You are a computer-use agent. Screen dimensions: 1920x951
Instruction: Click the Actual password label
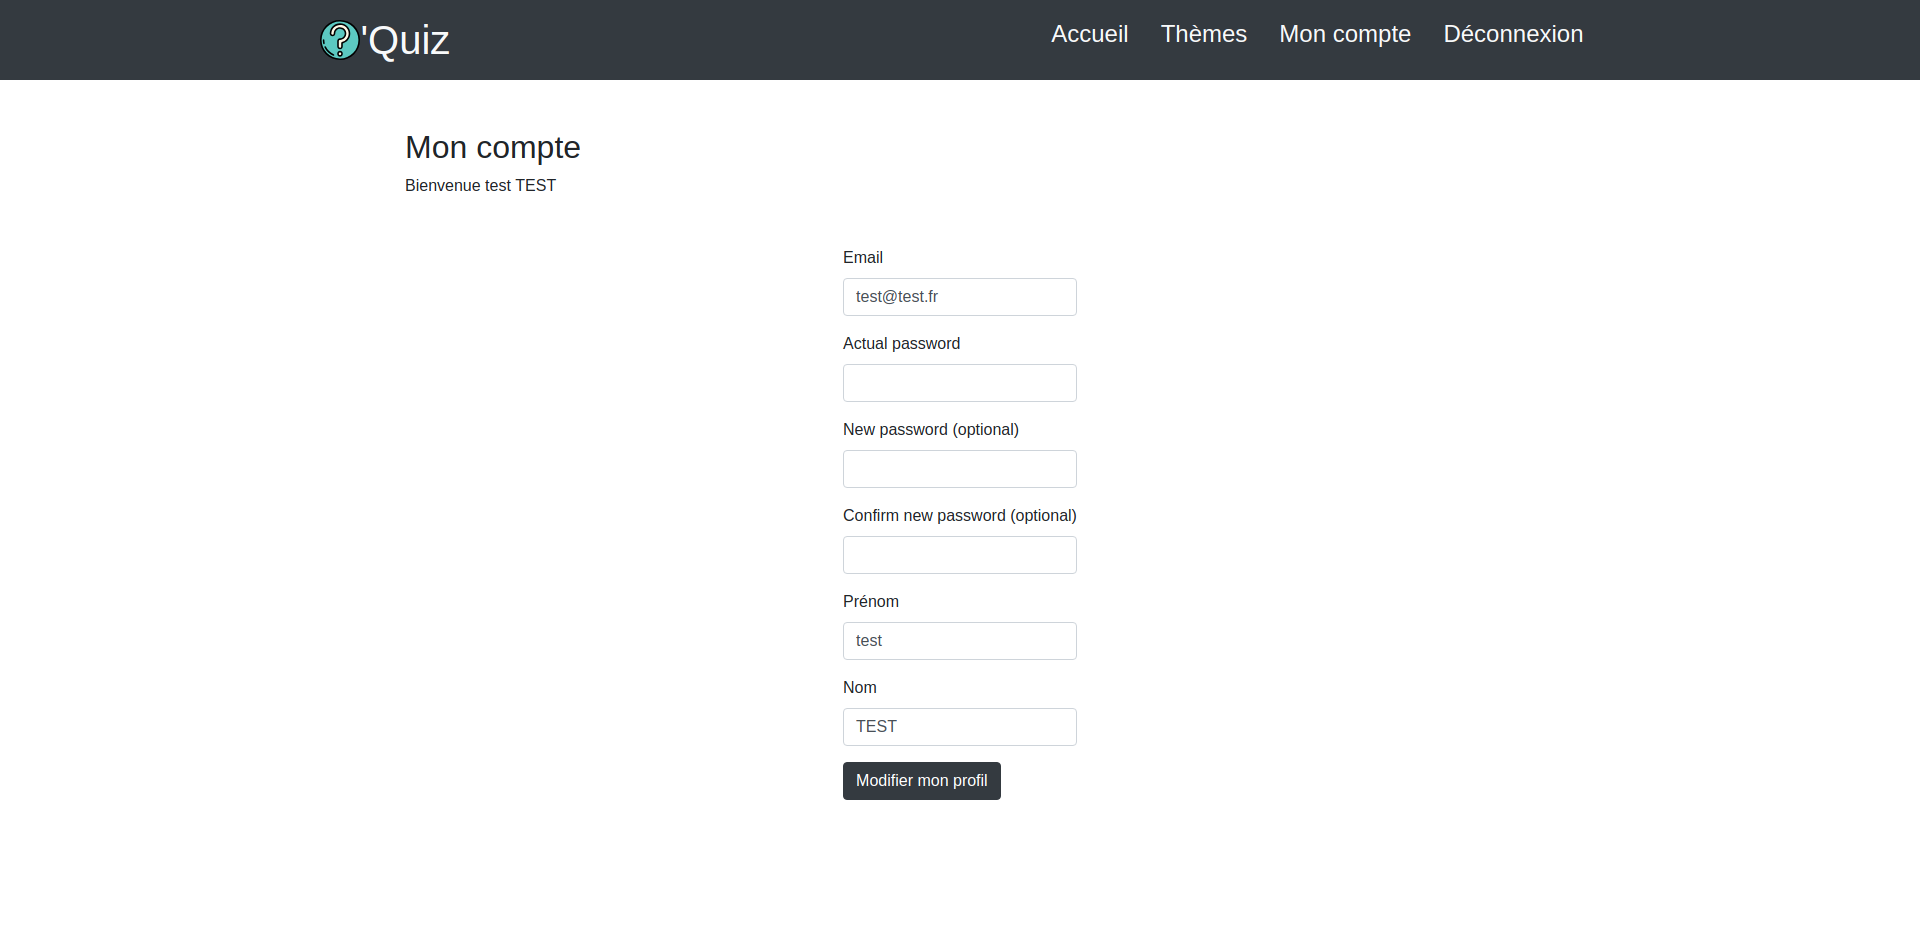tap(901, 344)
